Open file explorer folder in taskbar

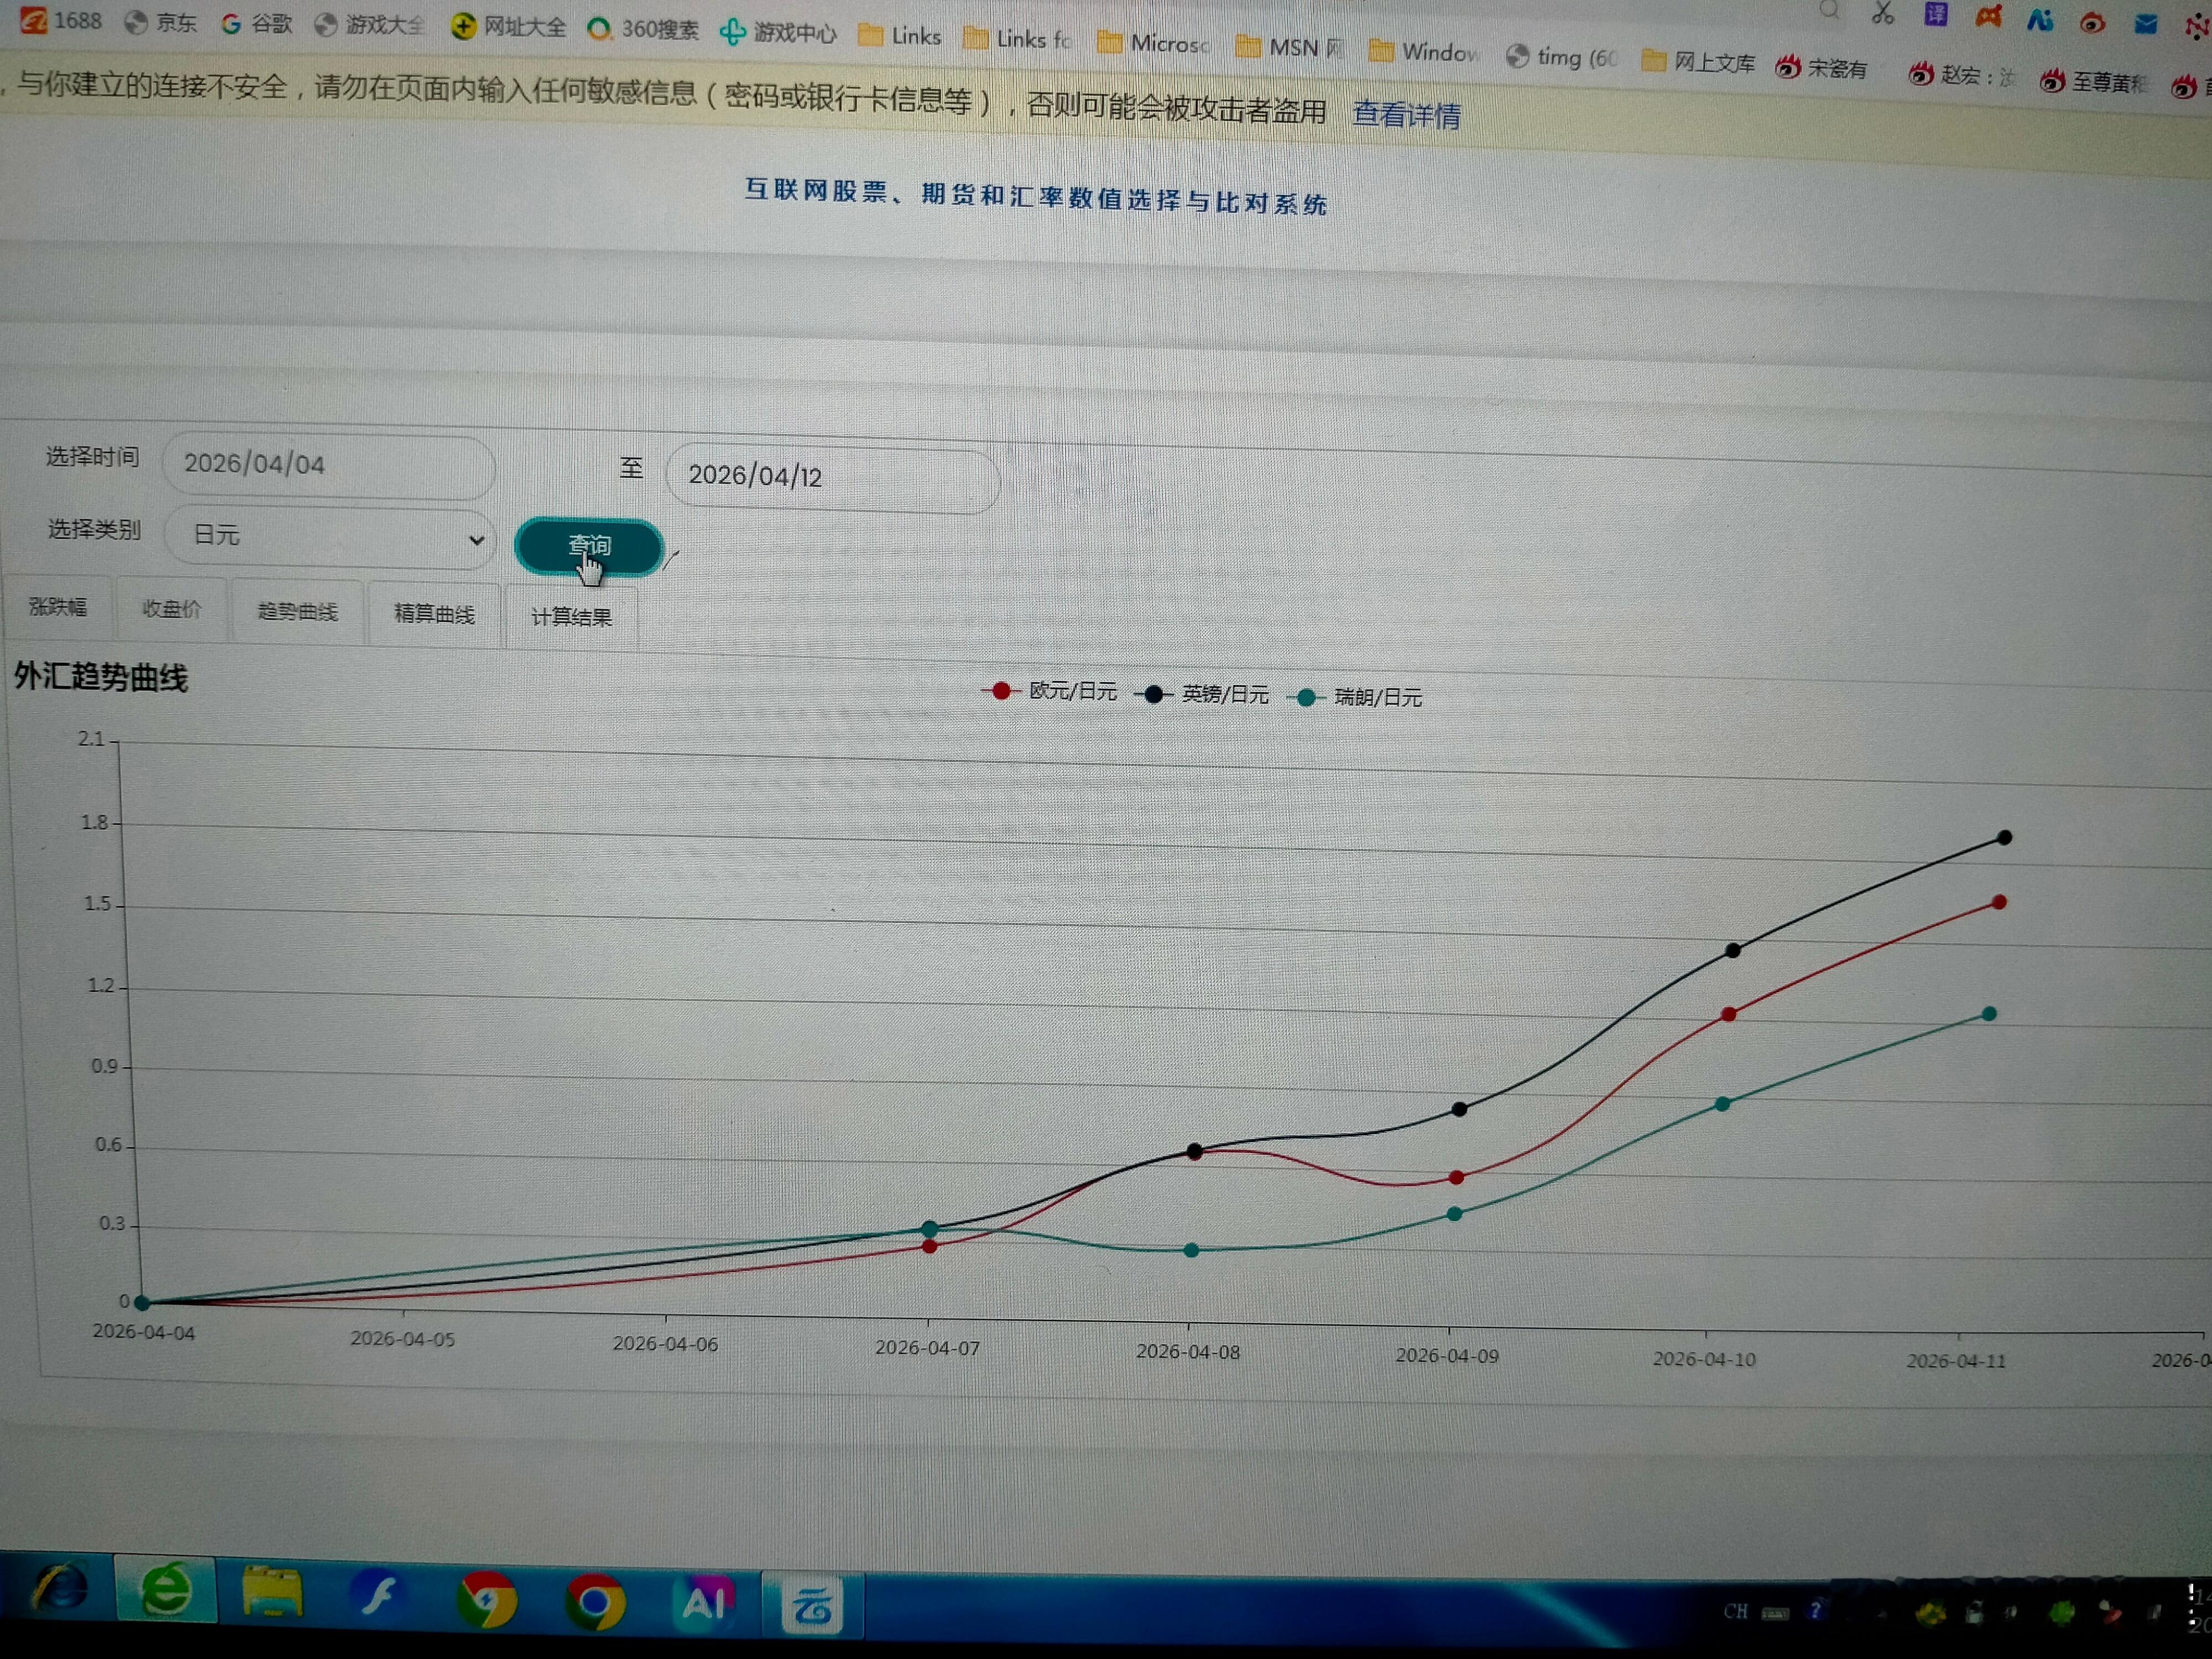click(x=272, y=1593)
